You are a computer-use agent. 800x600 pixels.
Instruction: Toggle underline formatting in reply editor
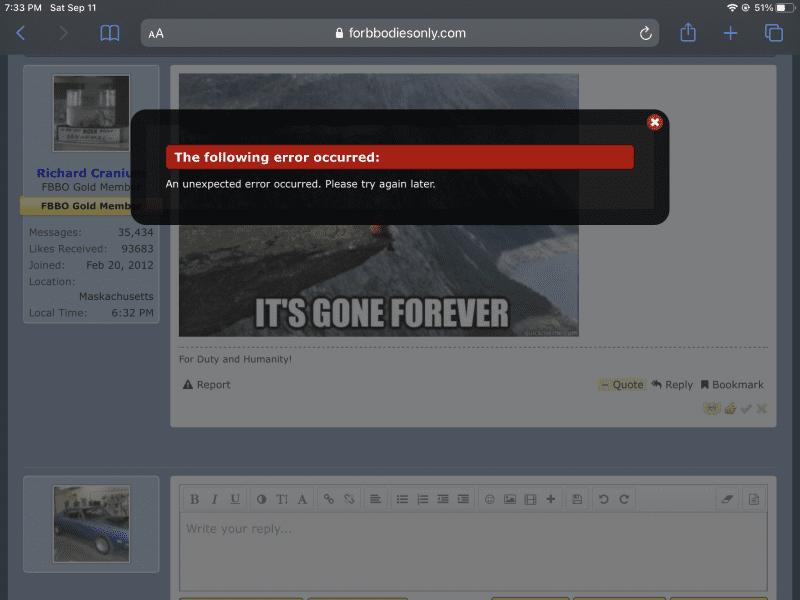[235, 499]
